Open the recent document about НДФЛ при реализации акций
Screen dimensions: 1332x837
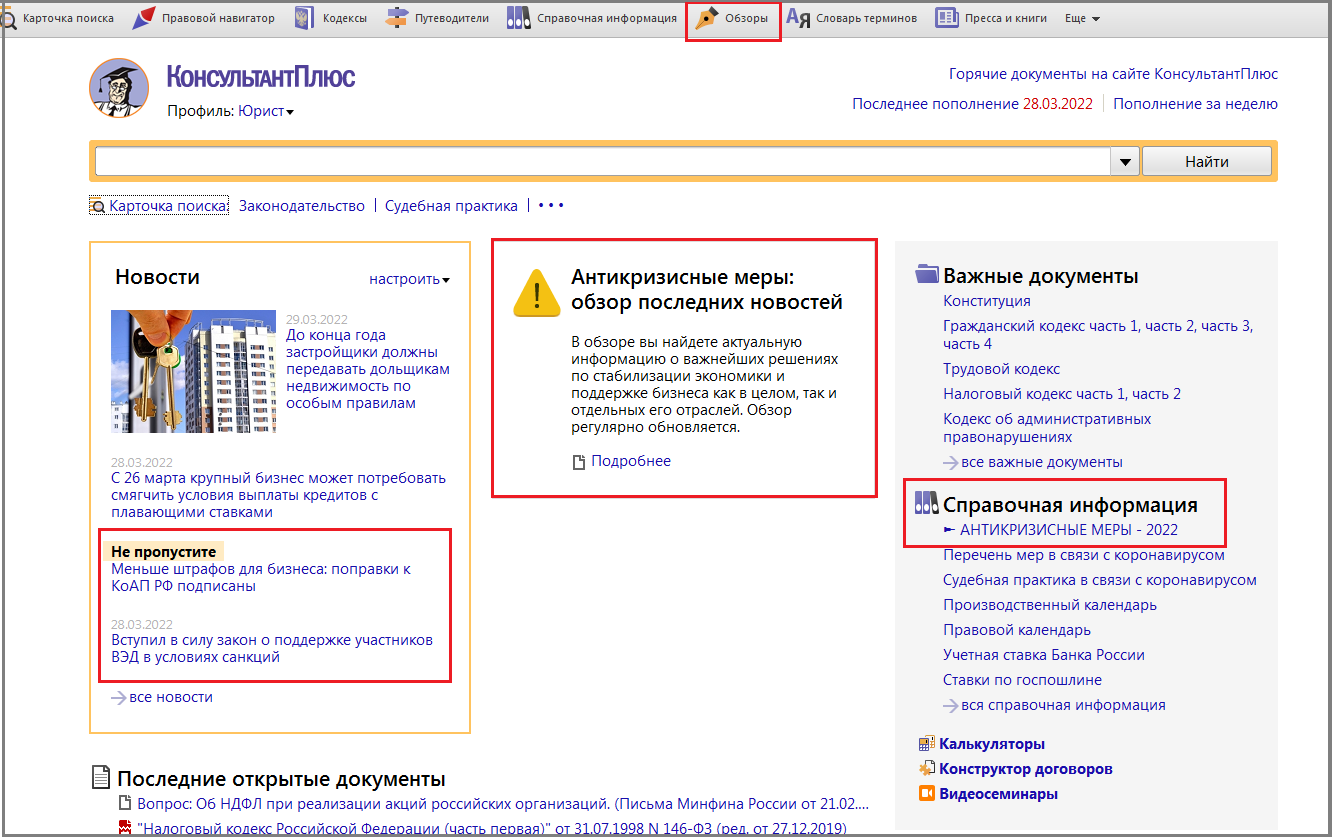tap(503, 803)
